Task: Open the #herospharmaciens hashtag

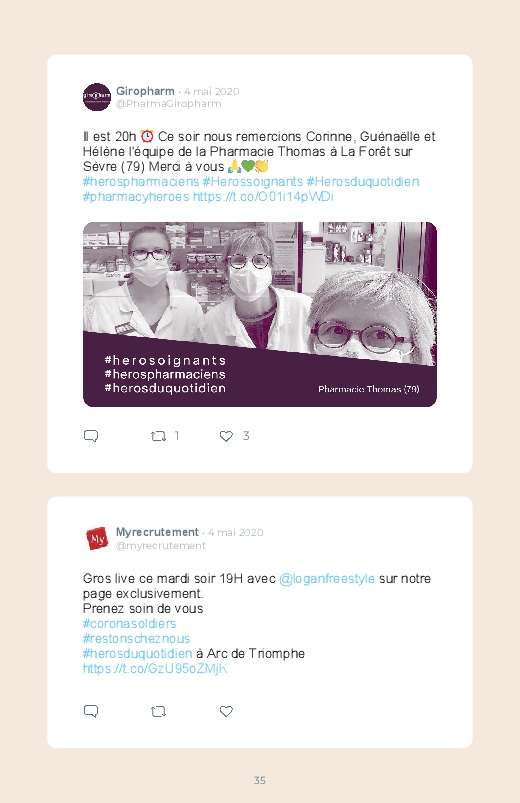Action: [x=141, y=182]
